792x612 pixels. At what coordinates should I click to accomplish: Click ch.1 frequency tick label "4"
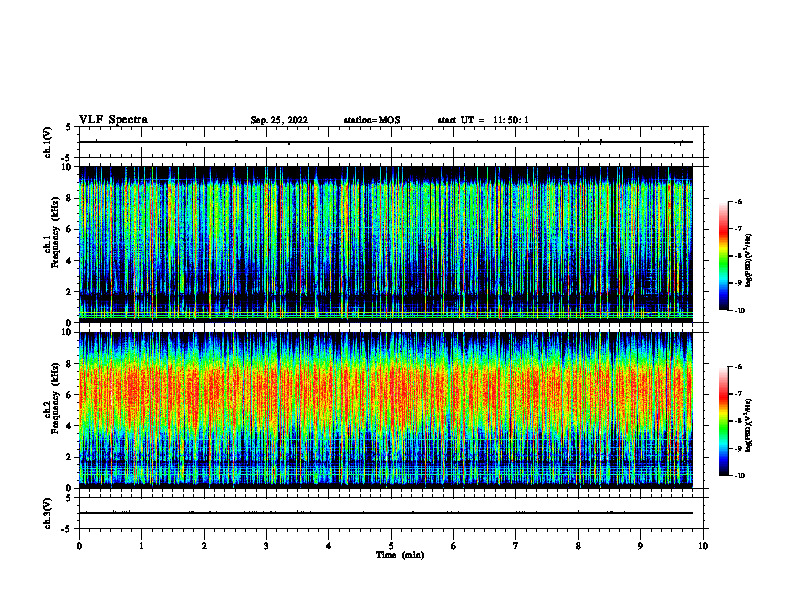pos(70,261)
